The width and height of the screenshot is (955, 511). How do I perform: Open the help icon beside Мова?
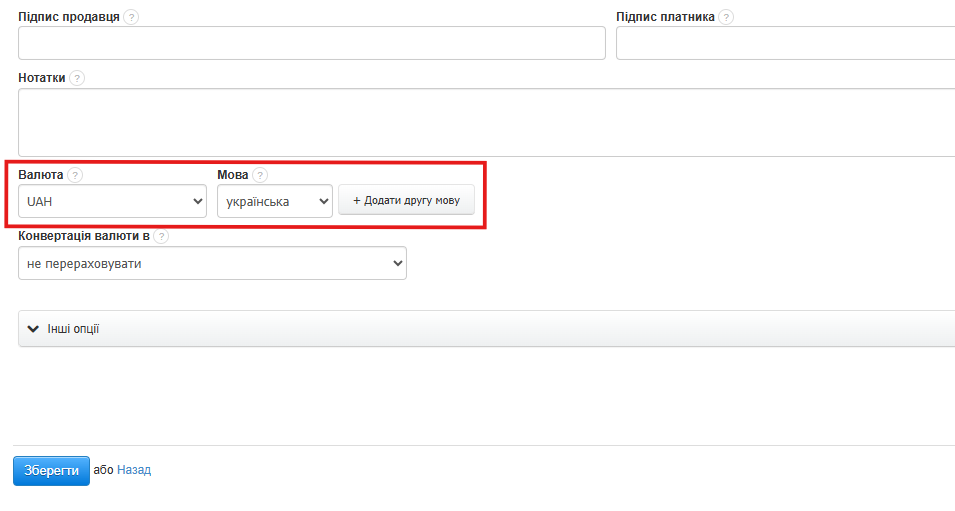[260, 175]
